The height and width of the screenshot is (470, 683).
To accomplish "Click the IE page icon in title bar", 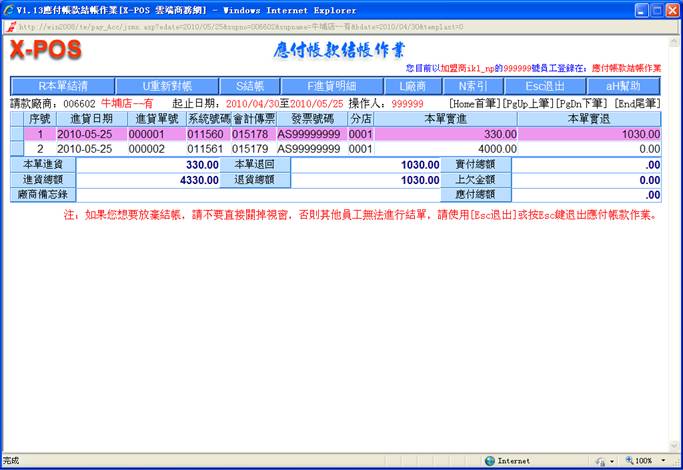I will (x=9, y=9).
